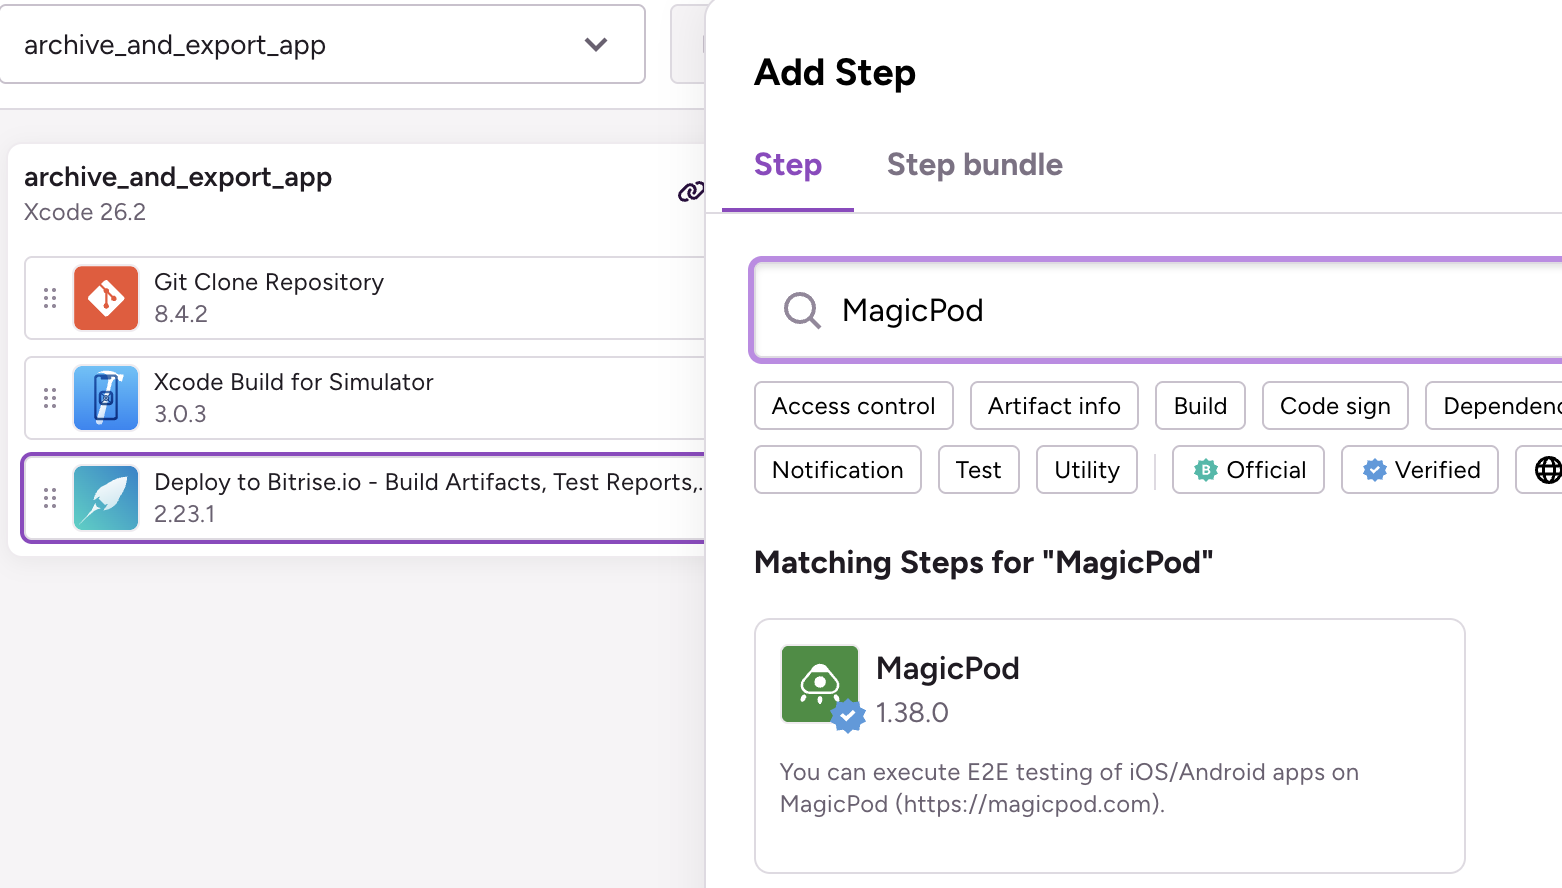Click drag handle of Xcode Build step
This screenshot has height=888, width=1562.
50,398
